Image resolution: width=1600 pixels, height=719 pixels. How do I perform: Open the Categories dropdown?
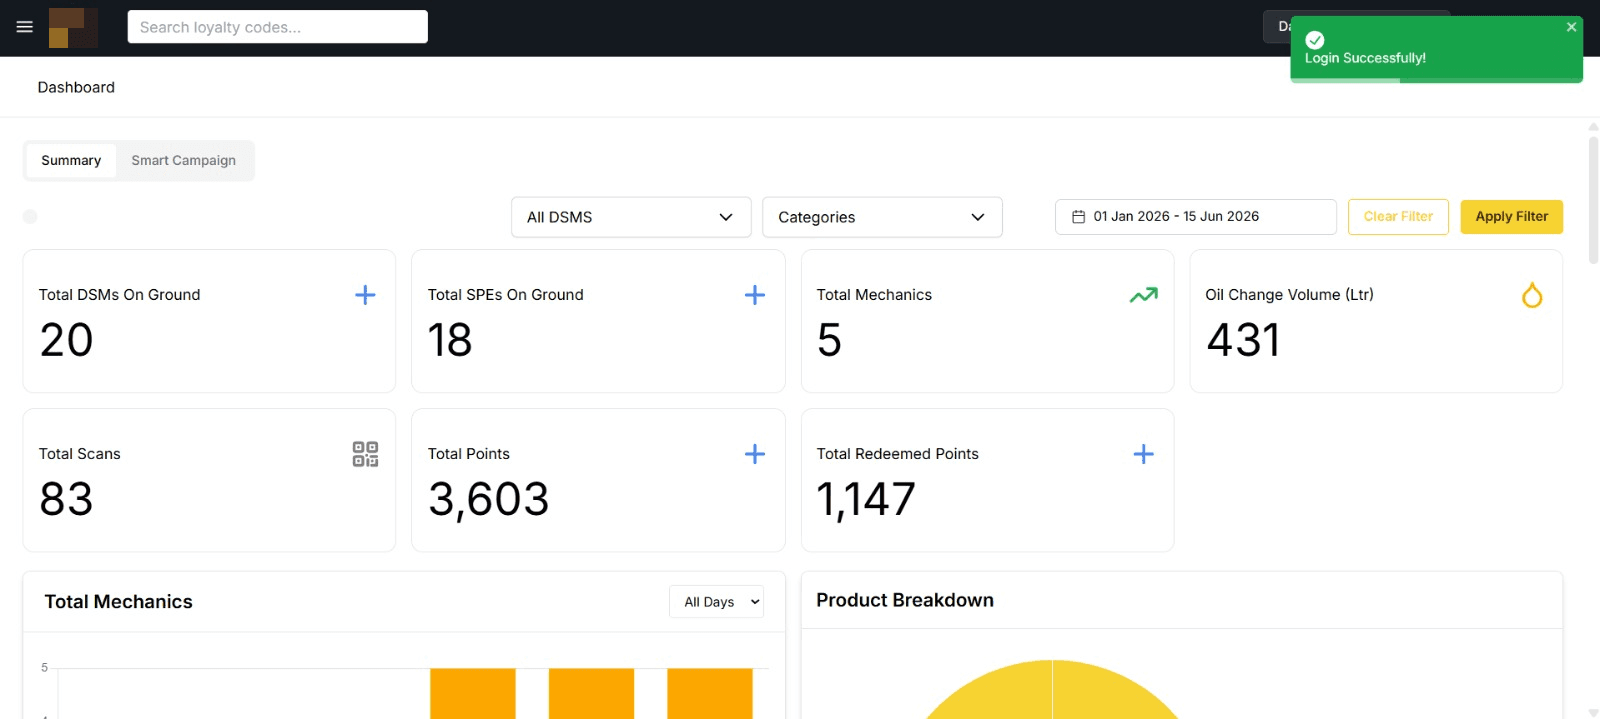[x=882, y=217]
